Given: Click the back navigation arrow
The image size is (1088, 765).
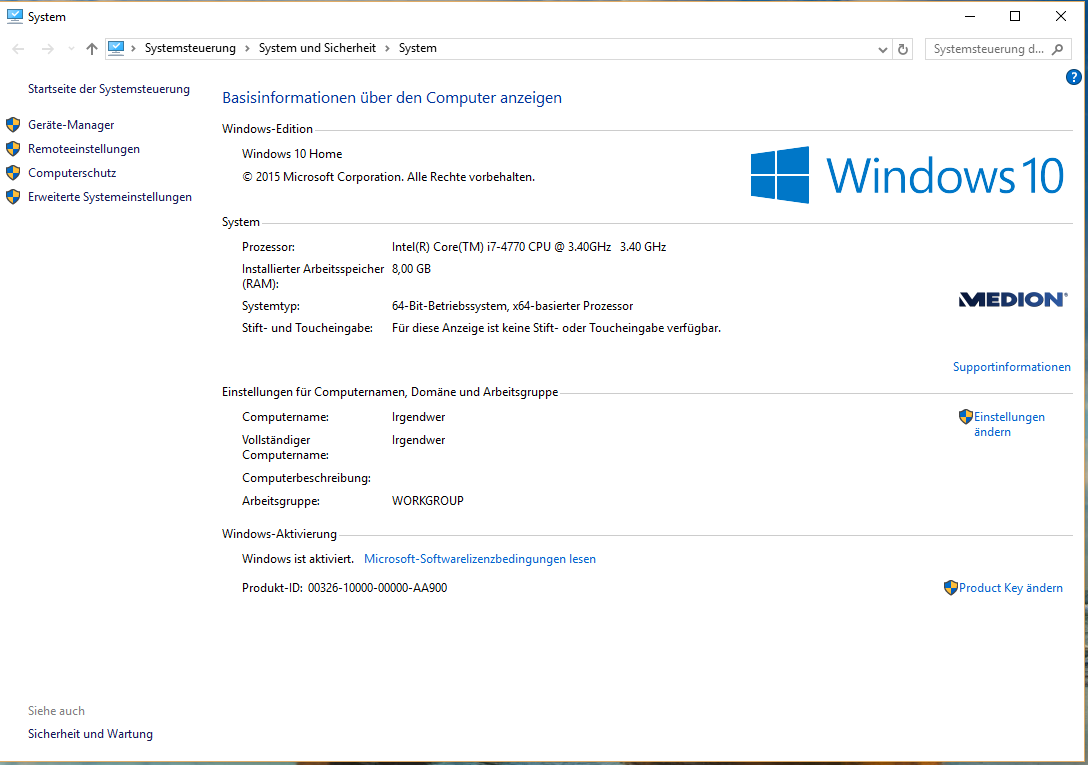Looking at the screenshot, I should tap(18, 49).
